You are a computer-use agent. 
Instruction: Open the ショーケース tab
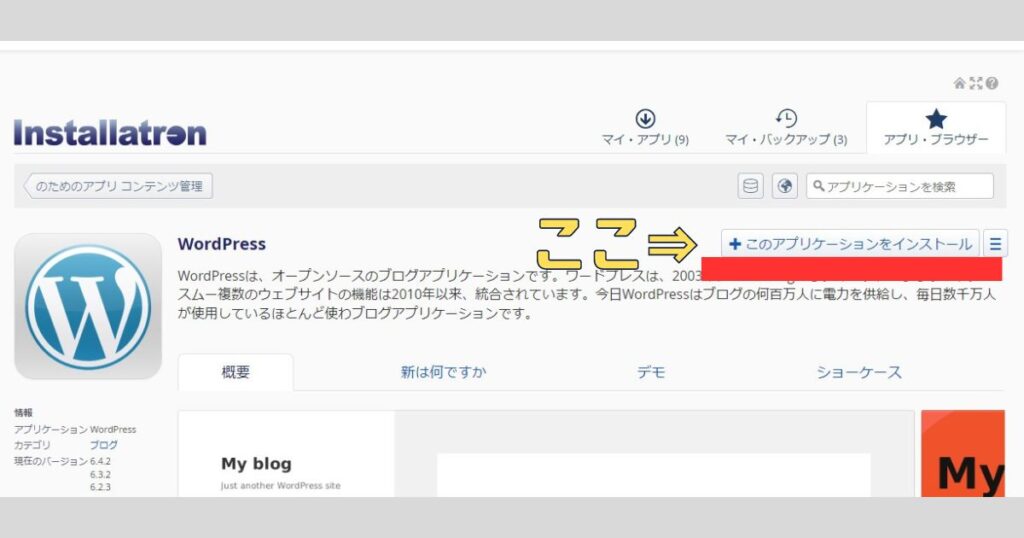click(x=859, y=372)
